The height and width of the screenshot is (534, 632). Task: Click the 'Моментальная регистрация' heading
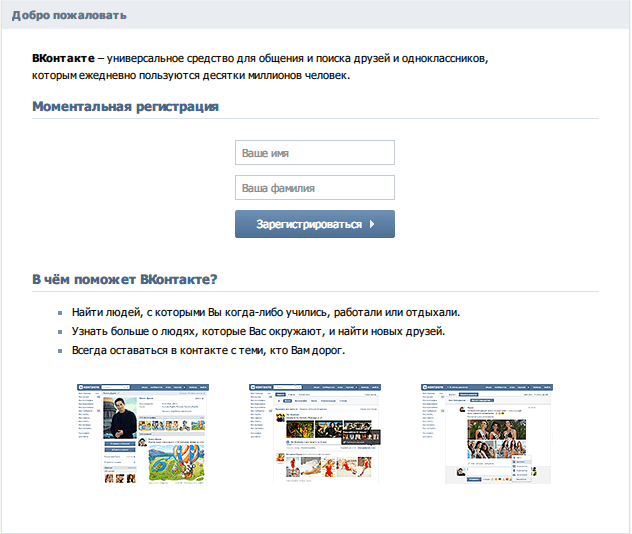tap(125, 106)
